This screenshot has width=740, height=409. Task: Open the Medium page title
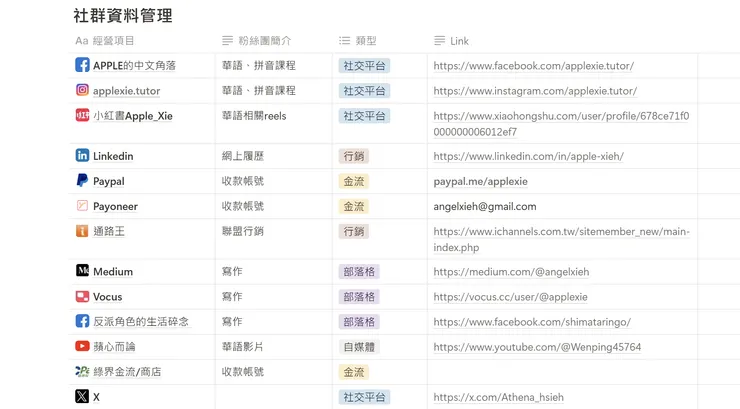[113, 271]
